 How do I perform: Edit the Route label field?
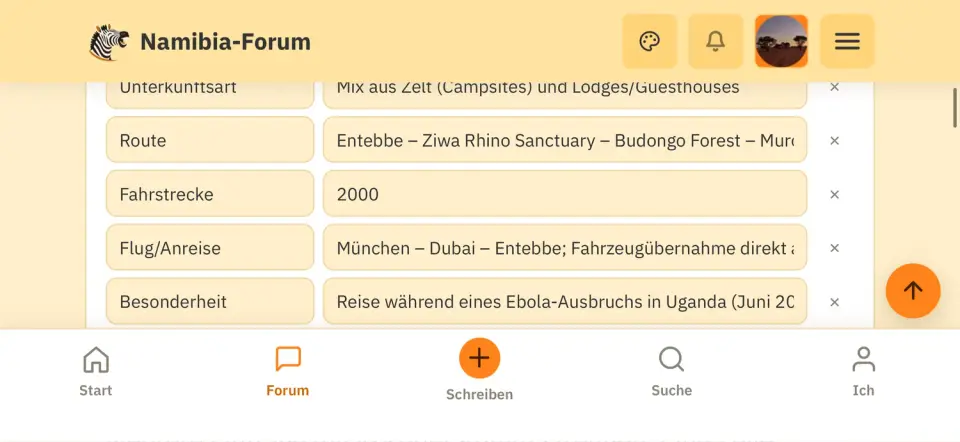pos(210,140)
